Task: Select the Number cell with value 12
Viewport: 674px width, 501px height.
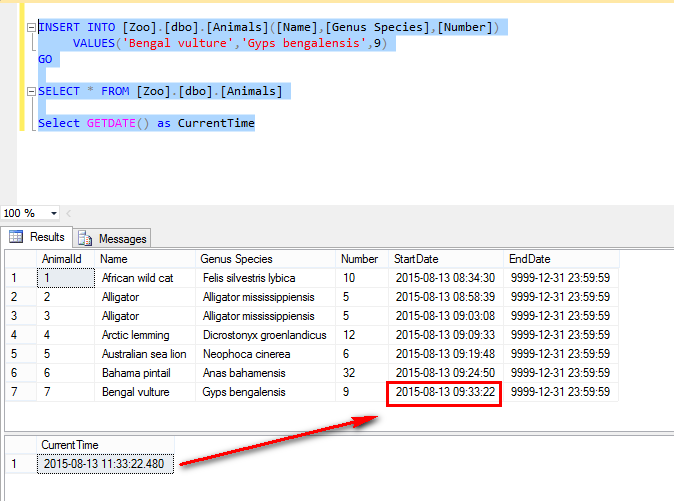Action: coord(362,335)
